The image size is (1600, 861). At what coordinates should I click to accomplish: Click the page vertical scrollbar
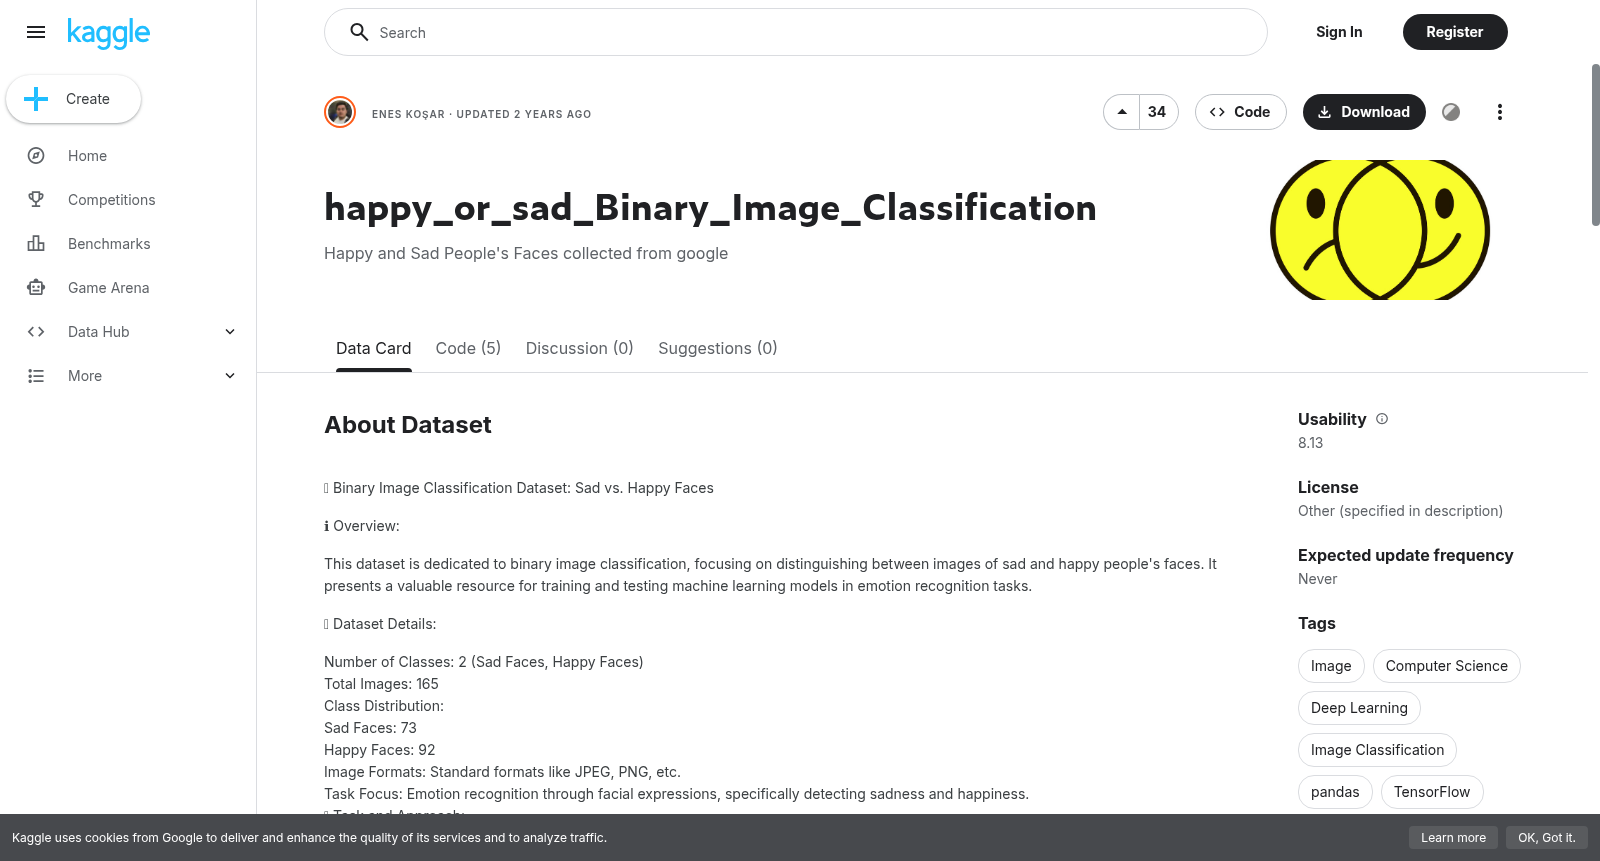(1595, 145)
